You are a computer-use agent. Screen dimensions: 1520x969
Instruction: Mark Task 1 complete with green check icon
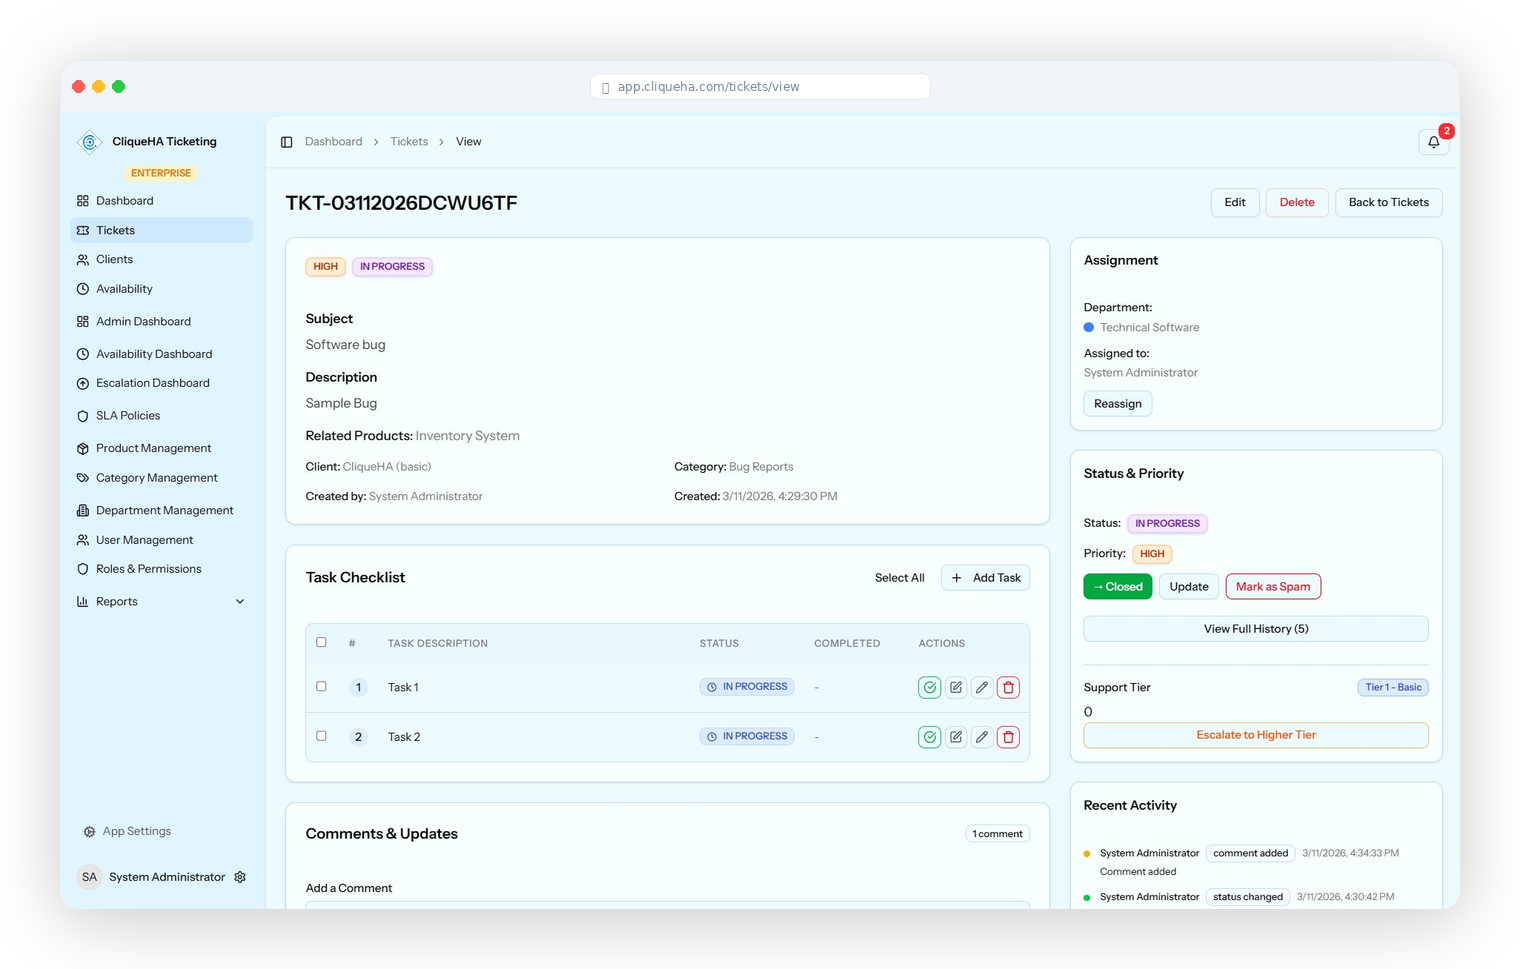(929, 687)
